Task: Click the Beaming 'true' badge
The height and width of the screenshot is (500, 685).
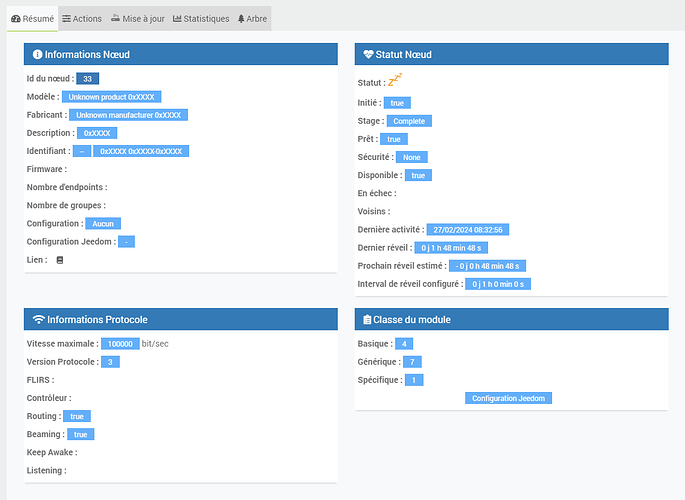Action: tap(80, 434)
